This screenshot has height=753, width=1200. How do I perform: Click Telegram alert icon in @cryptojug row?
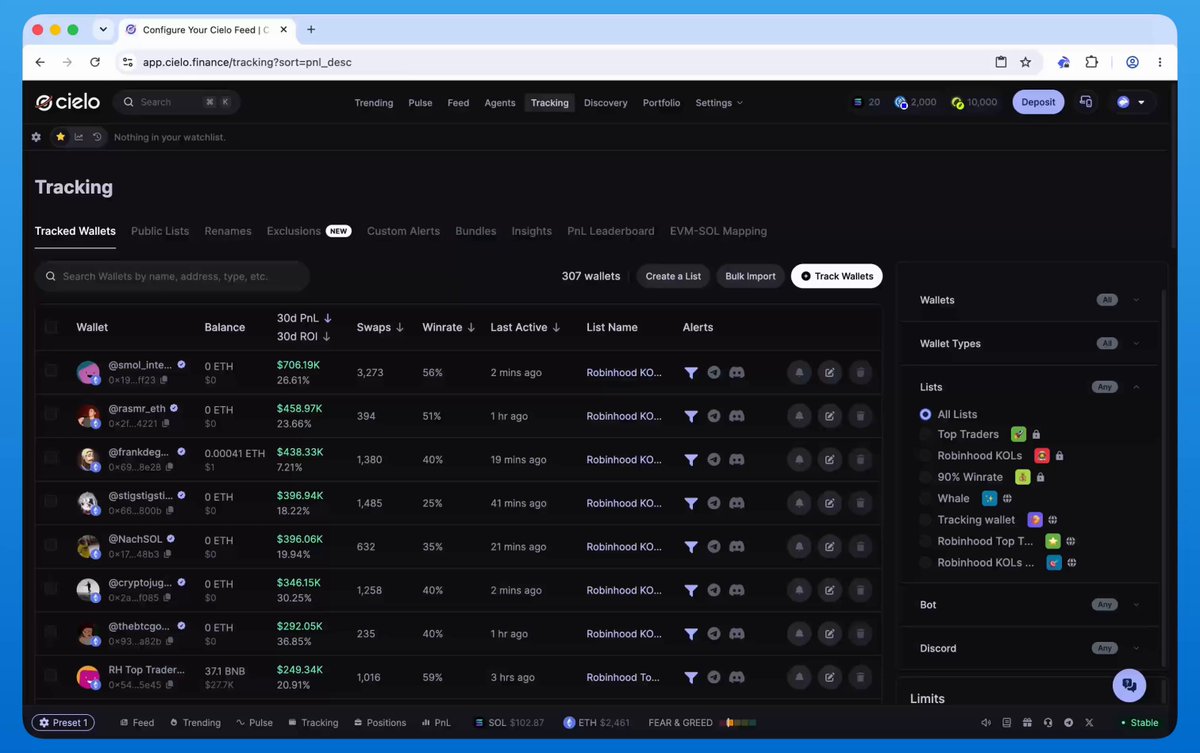tap(714, 590)
